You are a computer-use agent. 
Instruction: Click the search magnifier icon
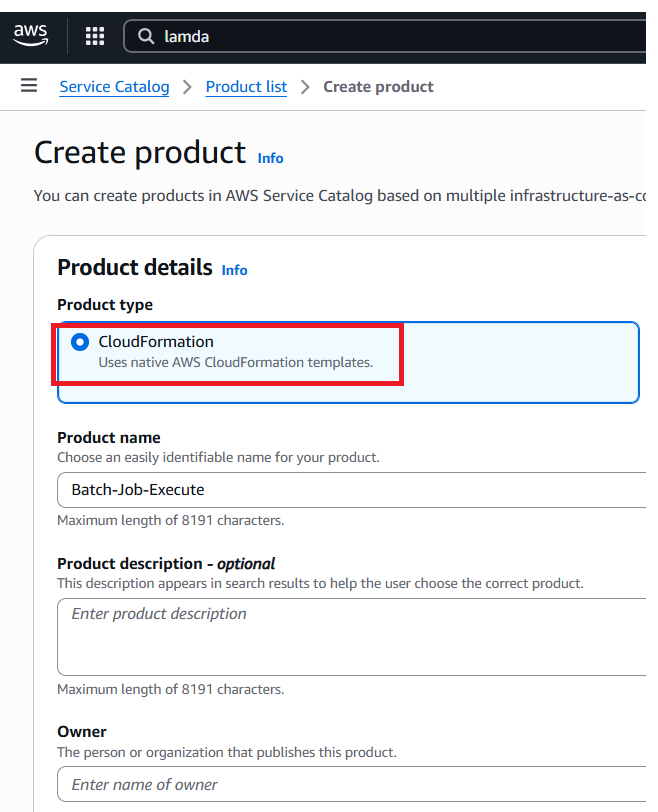146,37
